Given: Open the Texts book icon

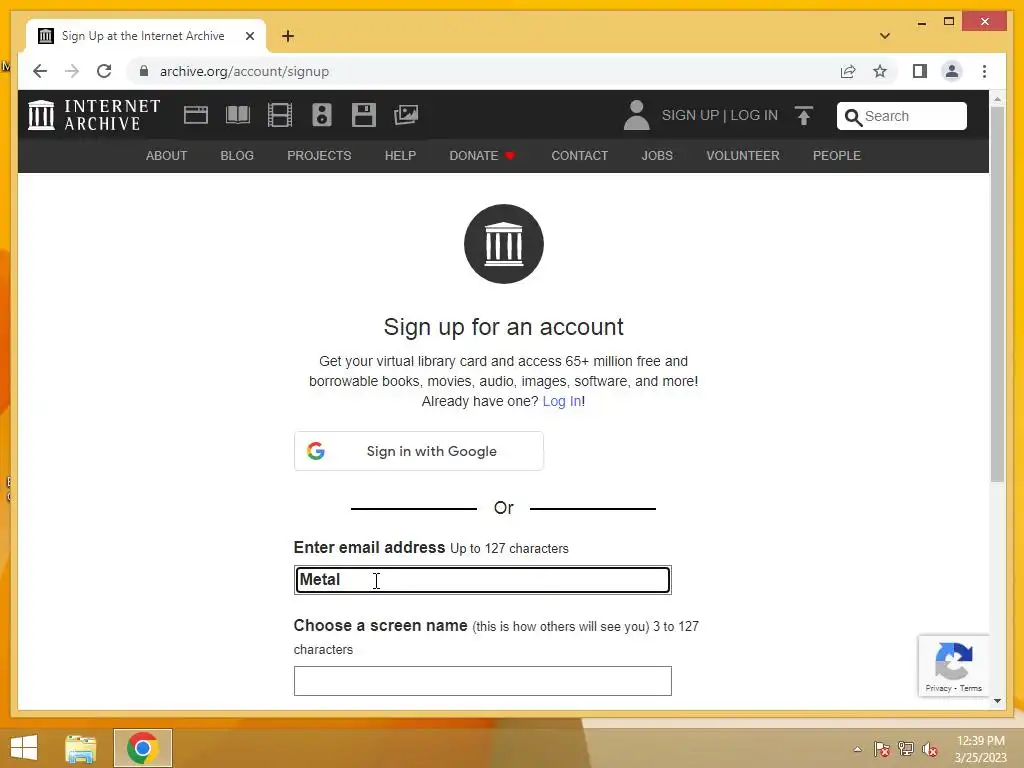Looking at the screenshot, I should [238, 115].
